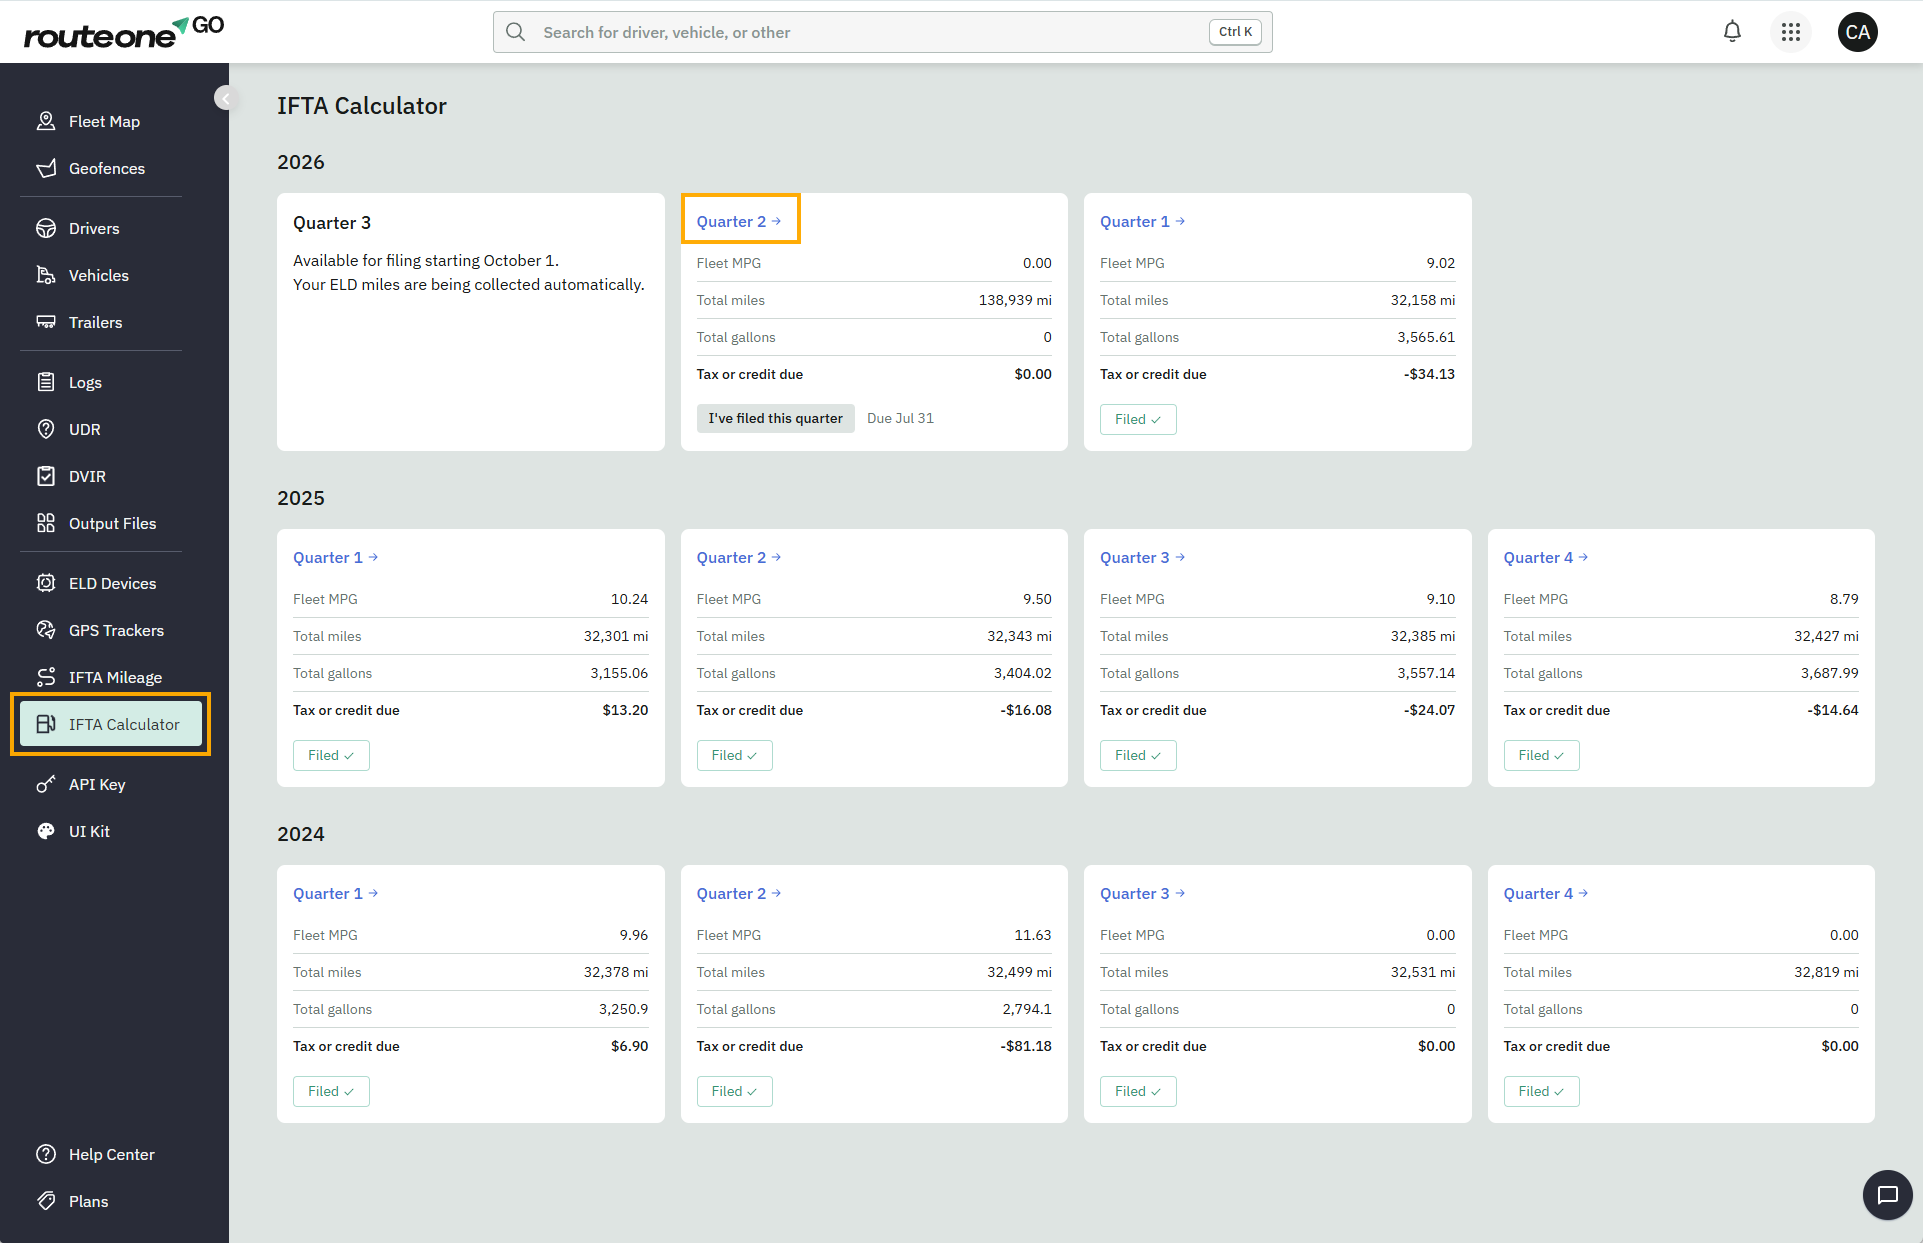The width and height of the screenshot is (1923, 1243).
Task: Click the IFTA Mileage route icon
Action: (46, 677)
